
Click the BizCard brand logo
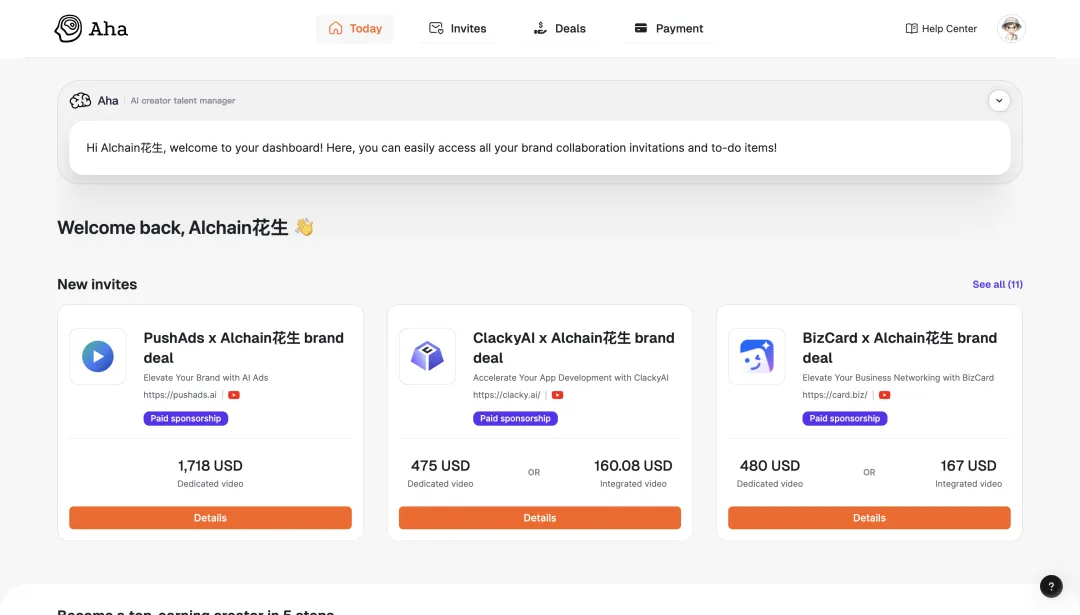[756, 356]
